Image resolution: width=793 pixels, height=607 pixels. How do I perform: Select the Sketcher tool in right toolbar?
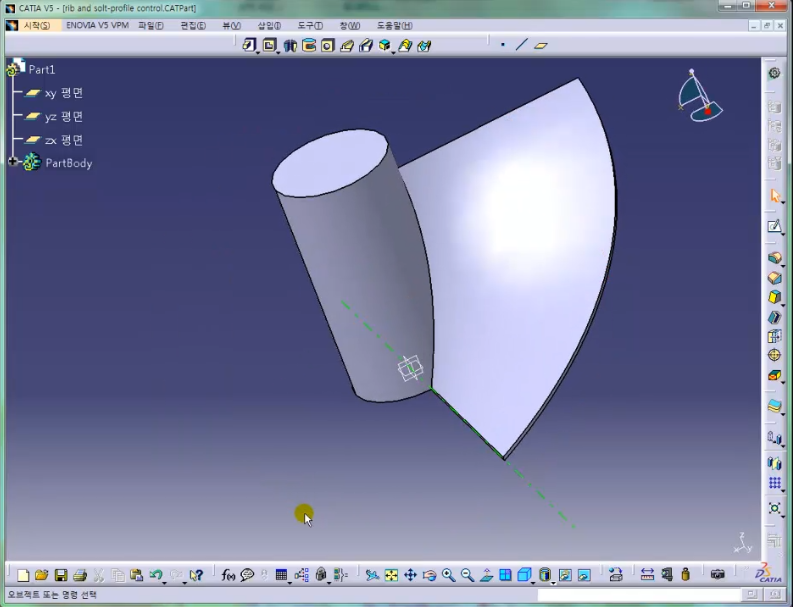(774, 226)
